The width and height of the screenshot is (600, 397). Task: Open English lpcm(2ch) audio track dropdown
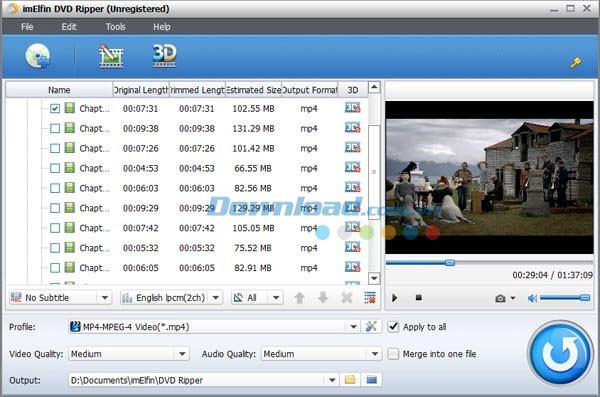click(x=171, y=297)
